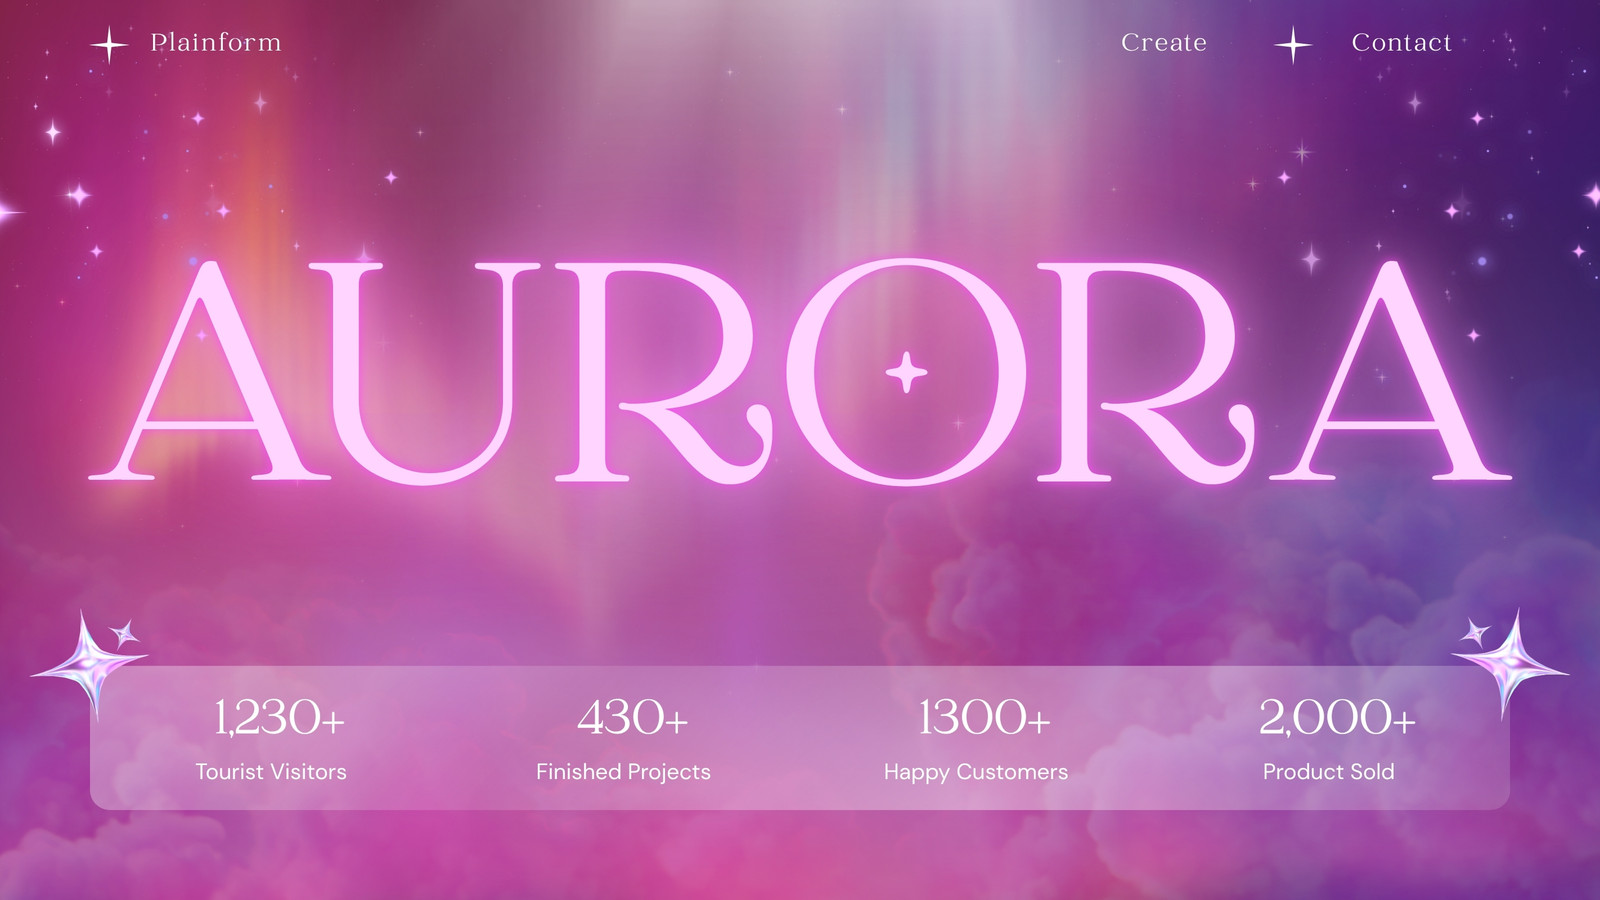
Task: Go to the Plainform brand link
Action: [216, 42]
